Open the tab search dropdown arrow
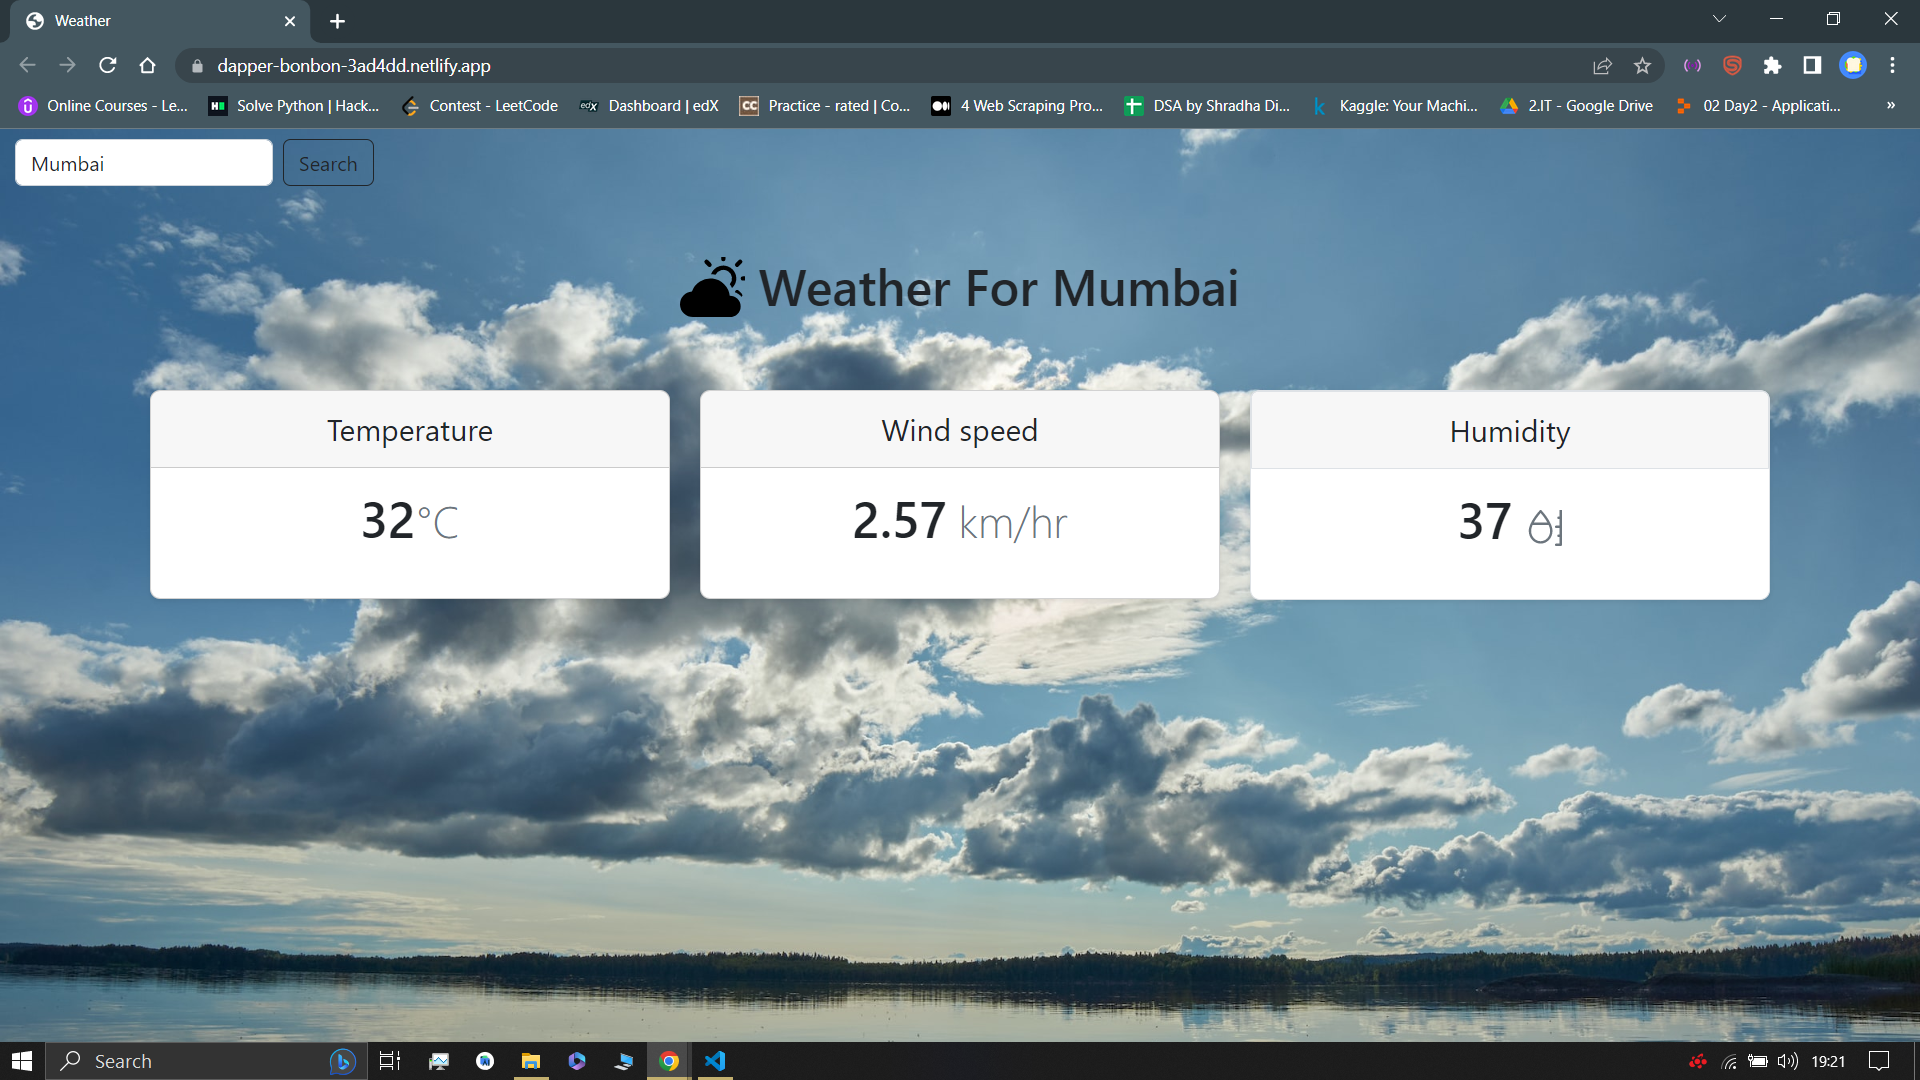Image resolution: width=1920 pixels, height=1080 pixels. point(1719,19)
